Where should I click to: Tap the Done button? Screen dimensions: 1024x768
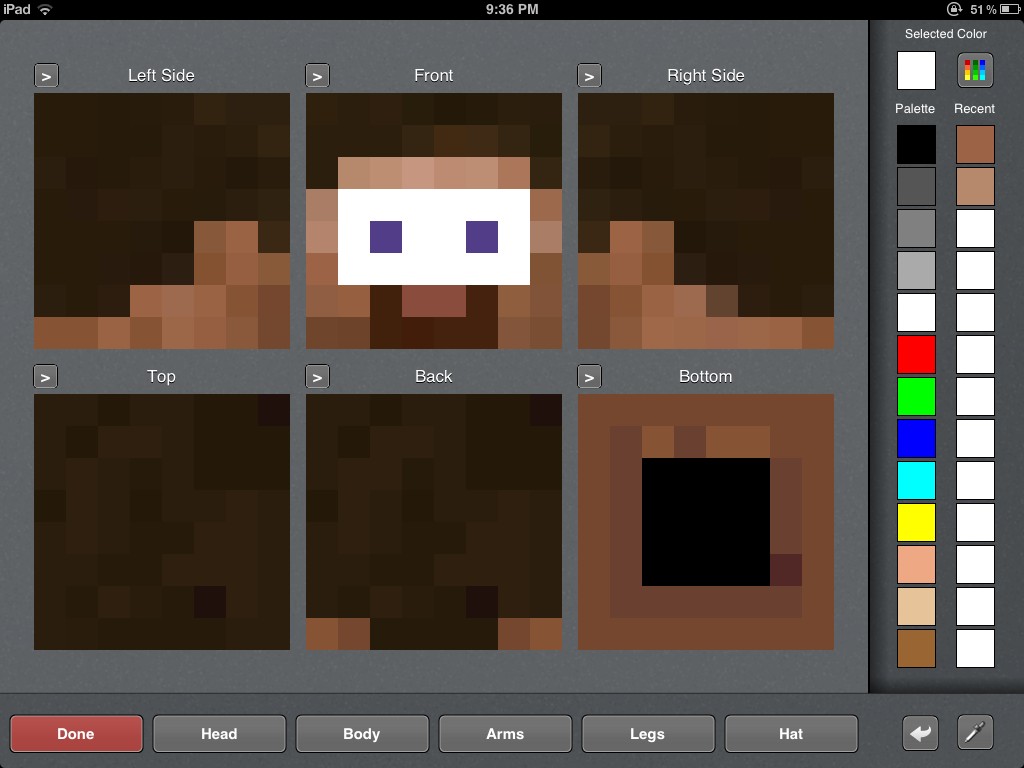pos(76,733)
